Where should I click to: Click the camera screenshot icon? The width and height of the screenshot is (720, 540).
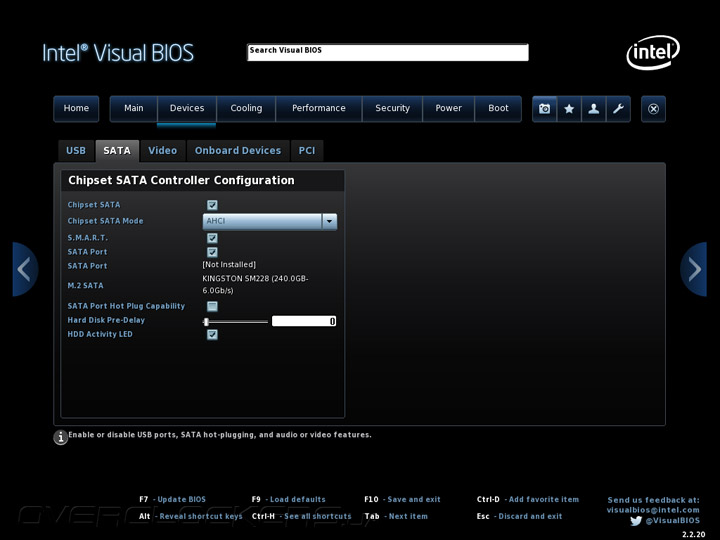tap(545, 109)
